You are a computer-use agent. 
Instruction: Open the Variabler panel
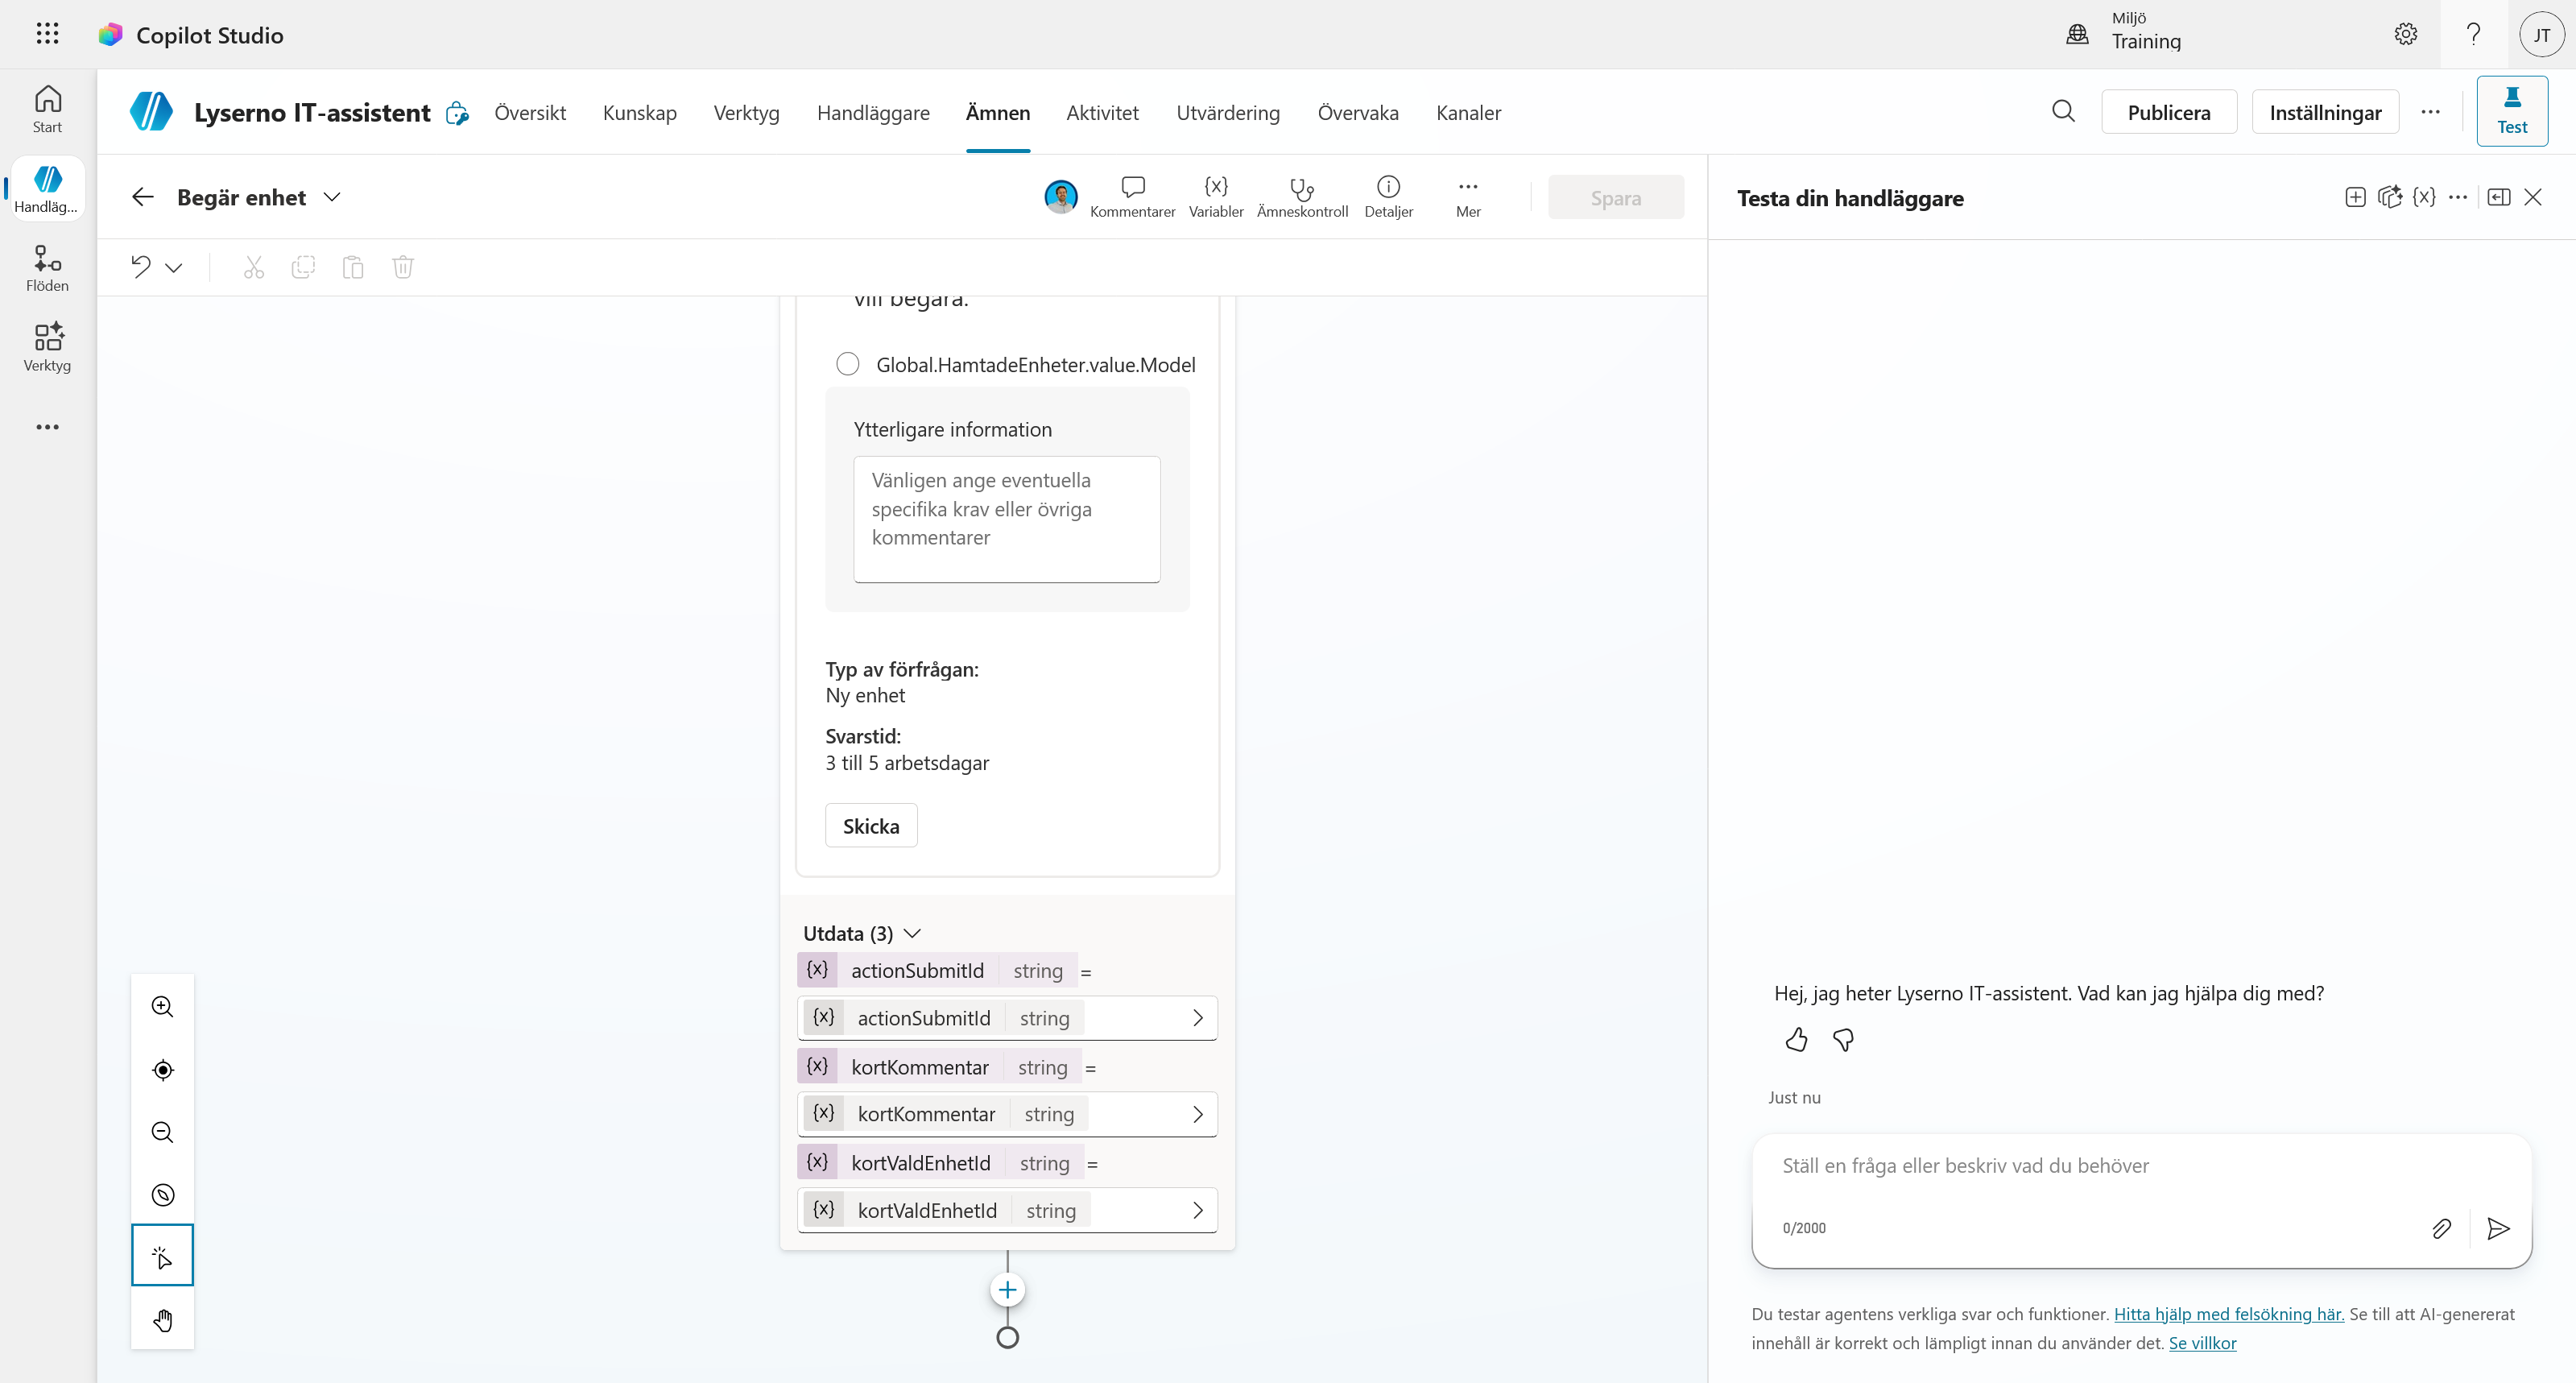click(x=1216, y=197)
